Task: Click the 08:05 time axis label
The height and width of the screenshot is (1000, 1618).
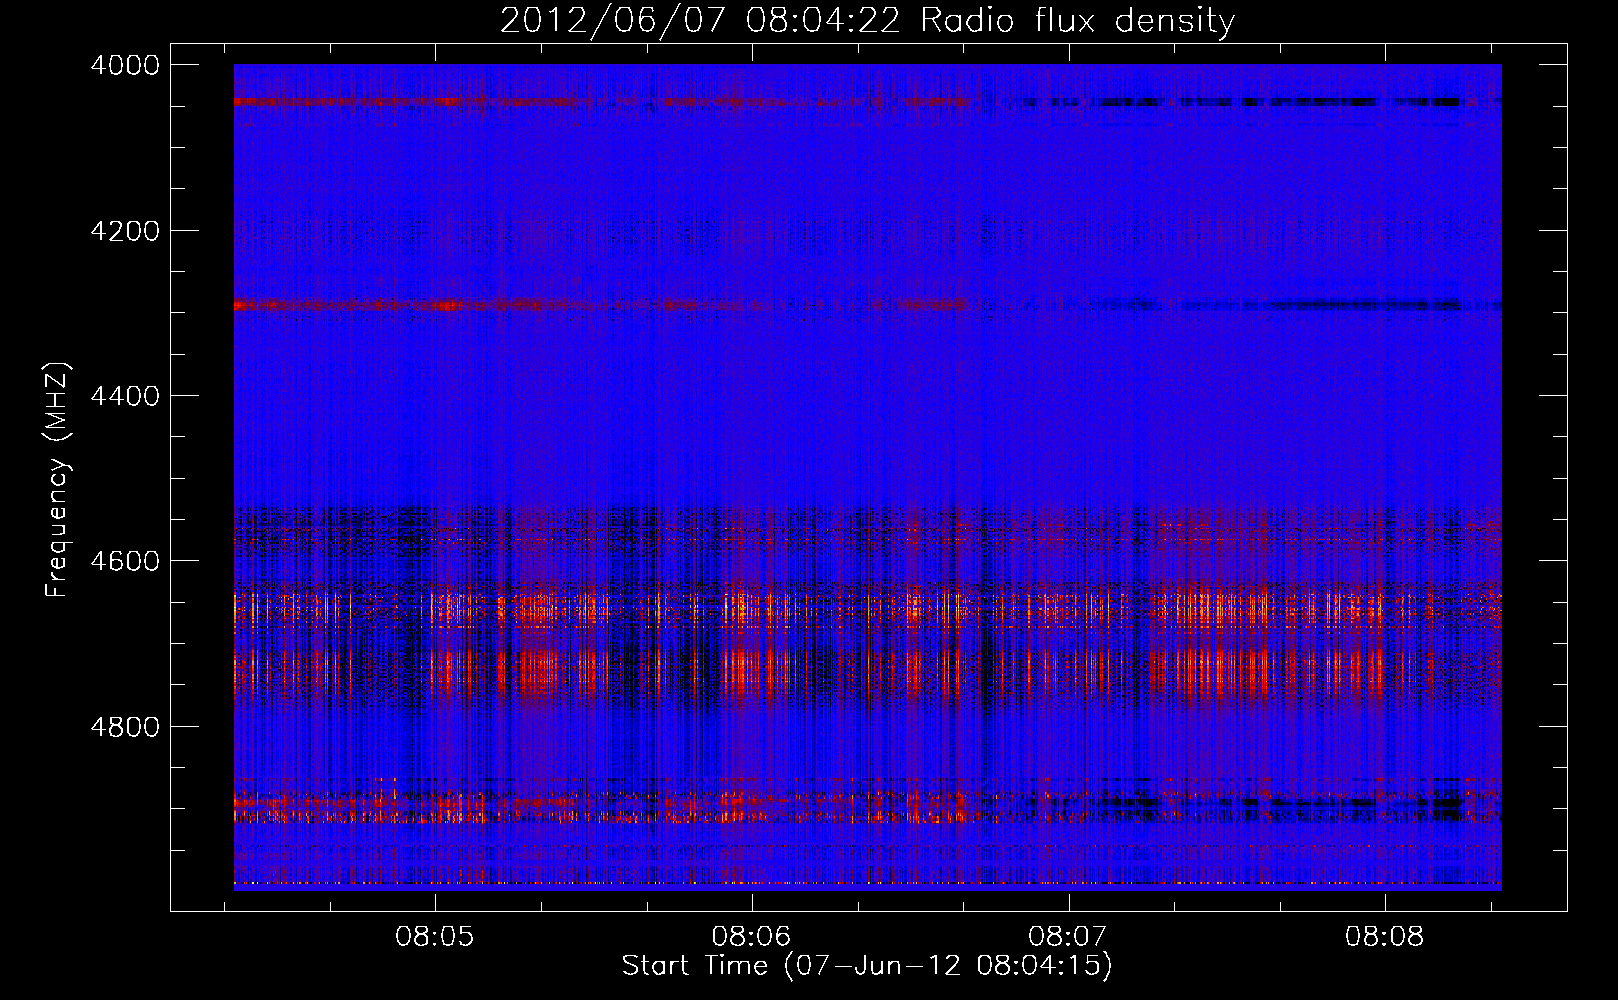Action: click(x=434, y=937)
